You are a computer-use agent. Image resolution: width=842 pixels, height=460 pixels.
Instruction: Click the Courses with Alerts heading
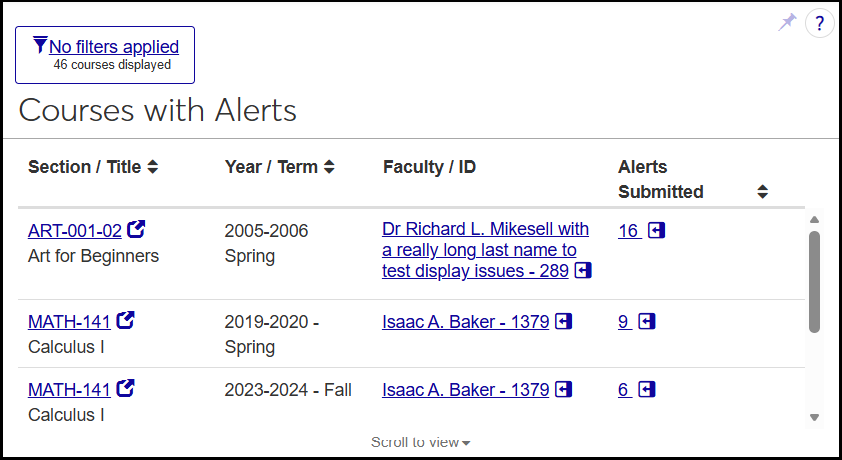tap(157, 111)
